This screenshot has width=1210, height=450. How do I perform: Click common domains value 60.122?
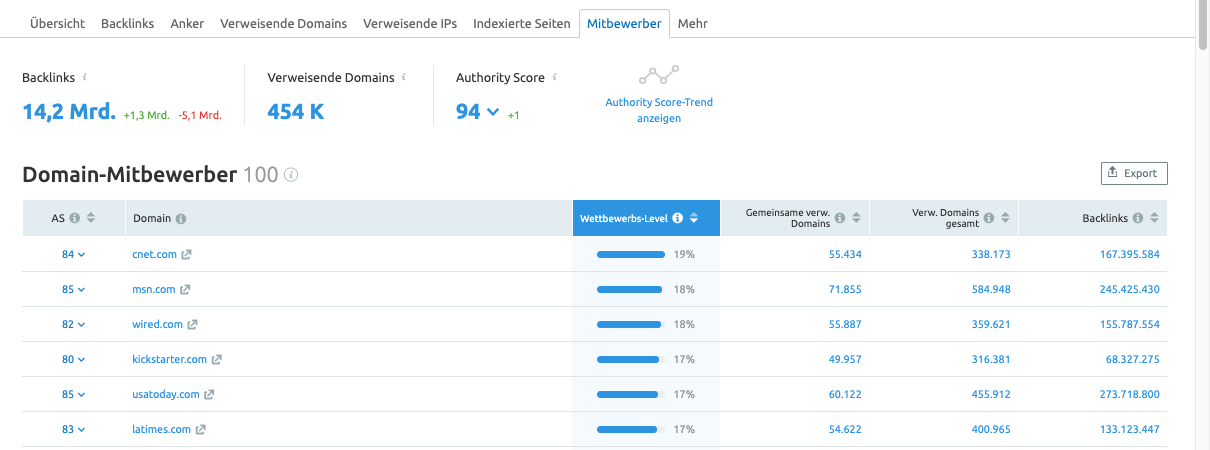point(845,395)
